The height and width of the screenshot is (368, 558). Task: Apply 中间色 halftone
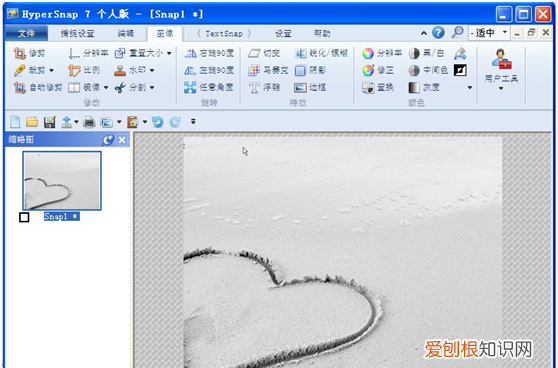428,70
